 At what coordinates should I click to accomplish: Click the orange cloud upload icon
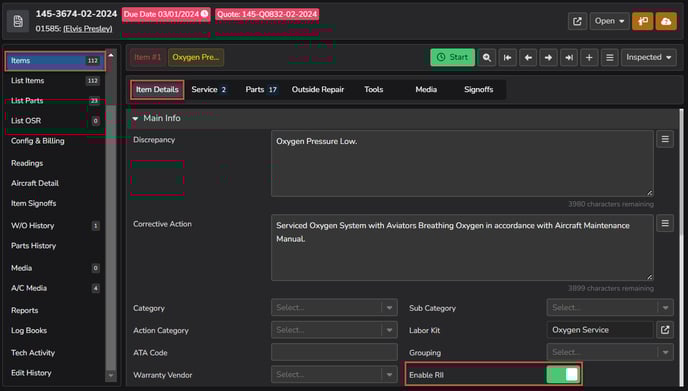tap(666, 21)
